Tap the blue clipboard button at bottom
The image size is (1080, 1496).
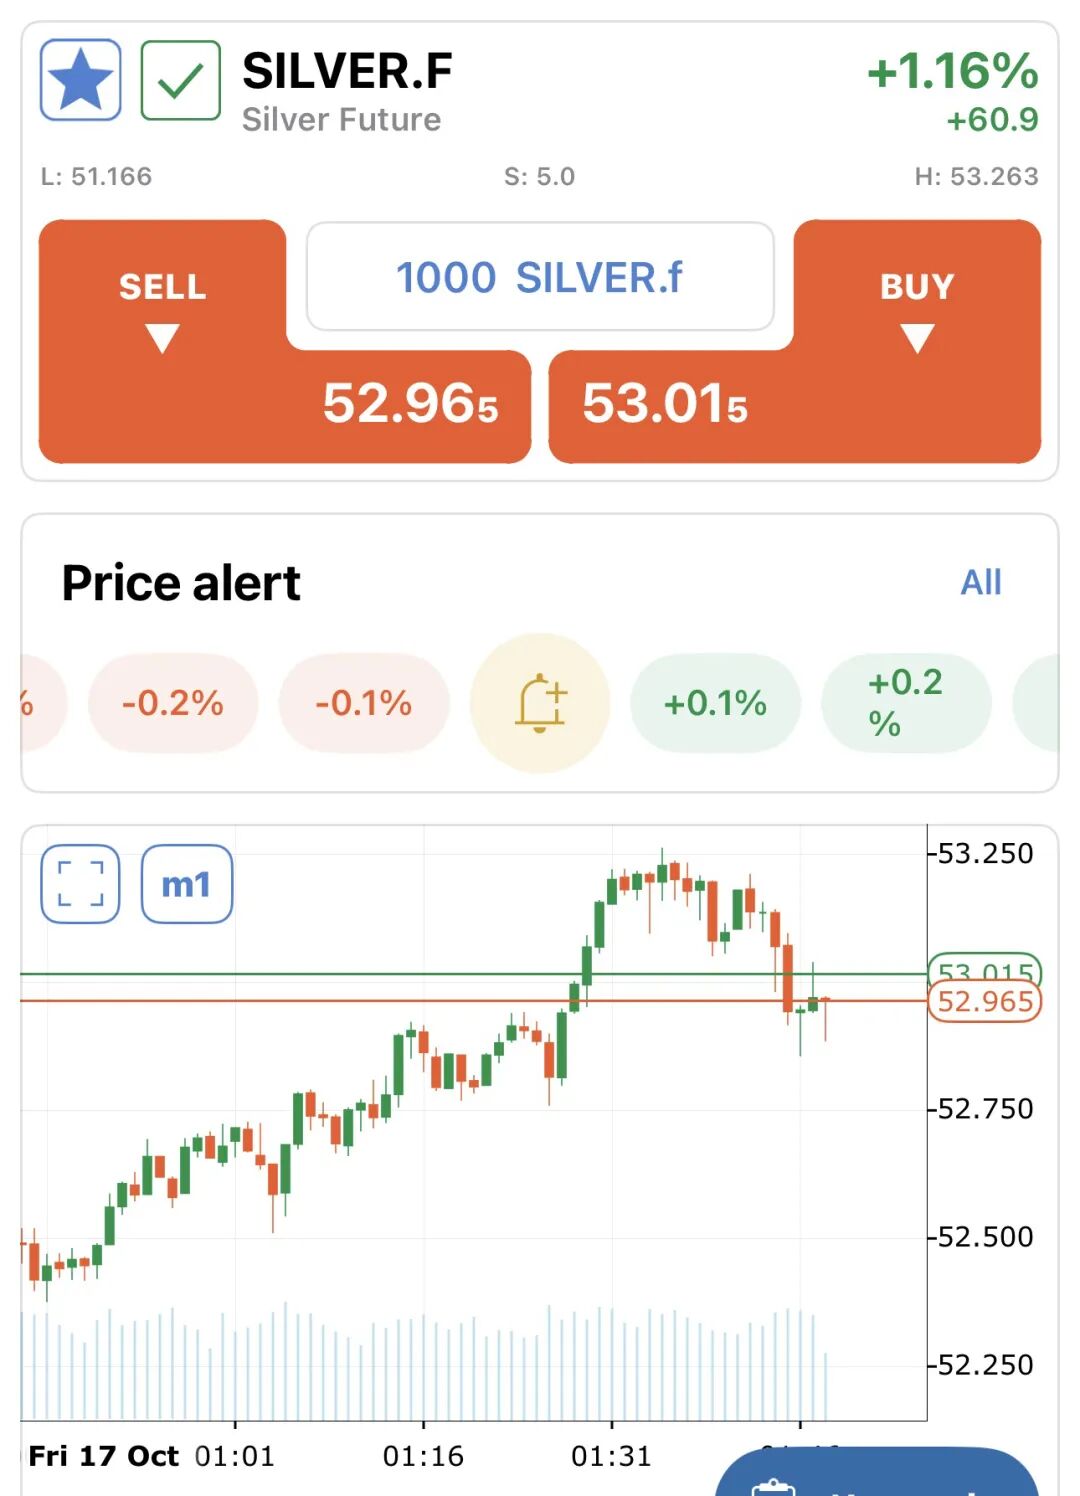875,1478
